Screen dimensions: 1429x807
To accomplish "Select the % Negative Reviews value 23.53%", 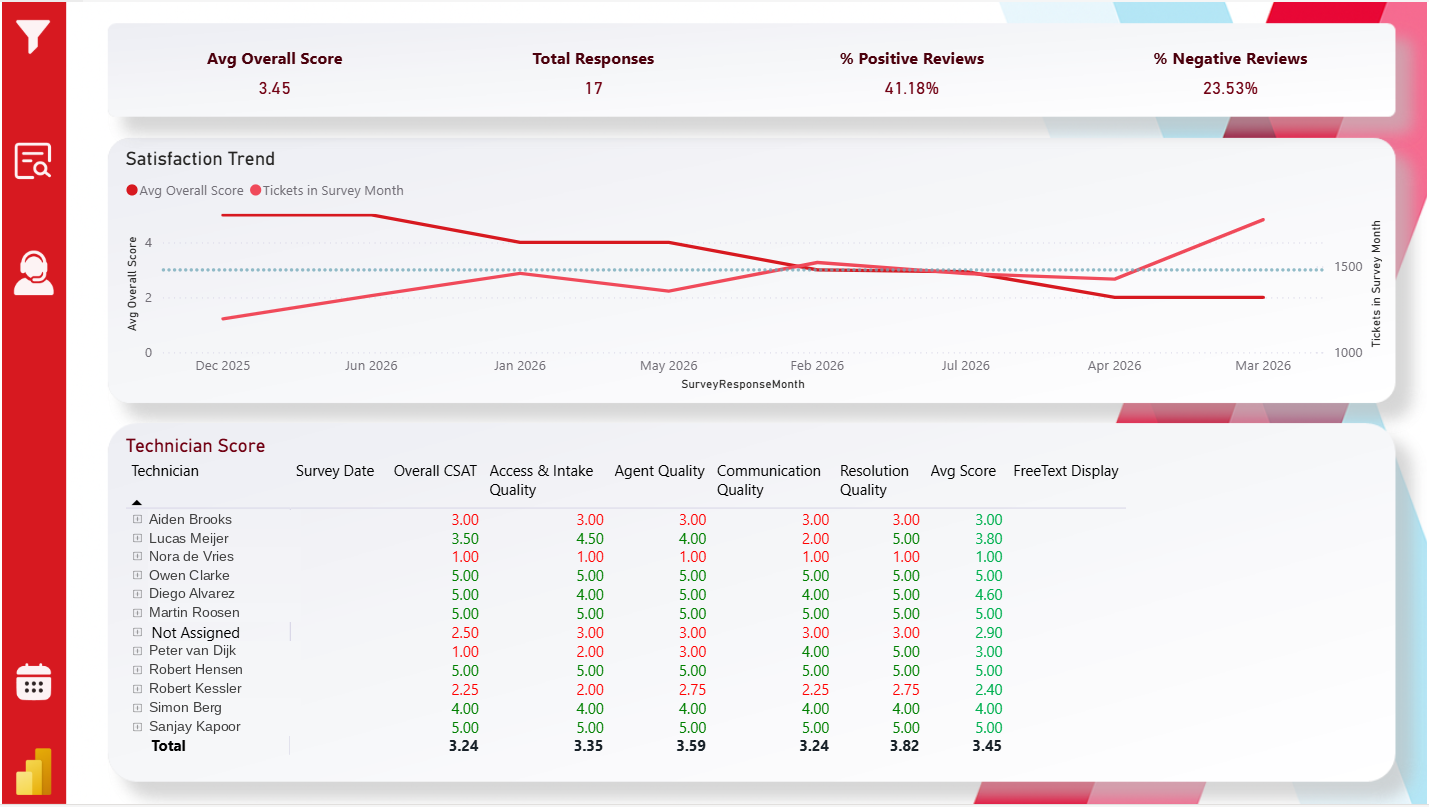I will click(x=1230, y=88).
